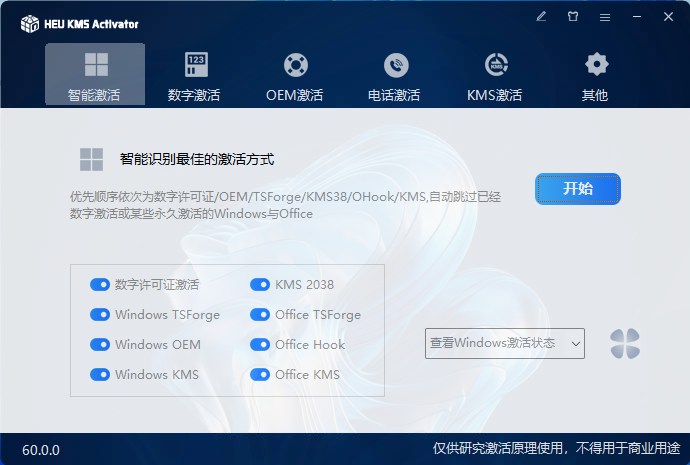Open the hamburger menu icon
Image resolution: width=690 pixels, height=465 pixels.
click(x=605, y=17)
